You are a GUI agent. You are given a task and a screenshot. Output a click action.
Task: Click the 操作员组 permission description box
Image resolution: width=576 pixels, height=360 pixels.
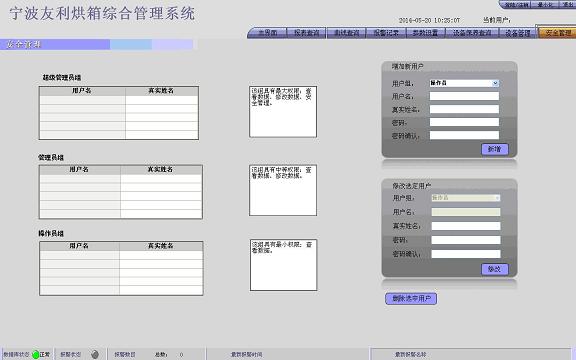[284, 265]
